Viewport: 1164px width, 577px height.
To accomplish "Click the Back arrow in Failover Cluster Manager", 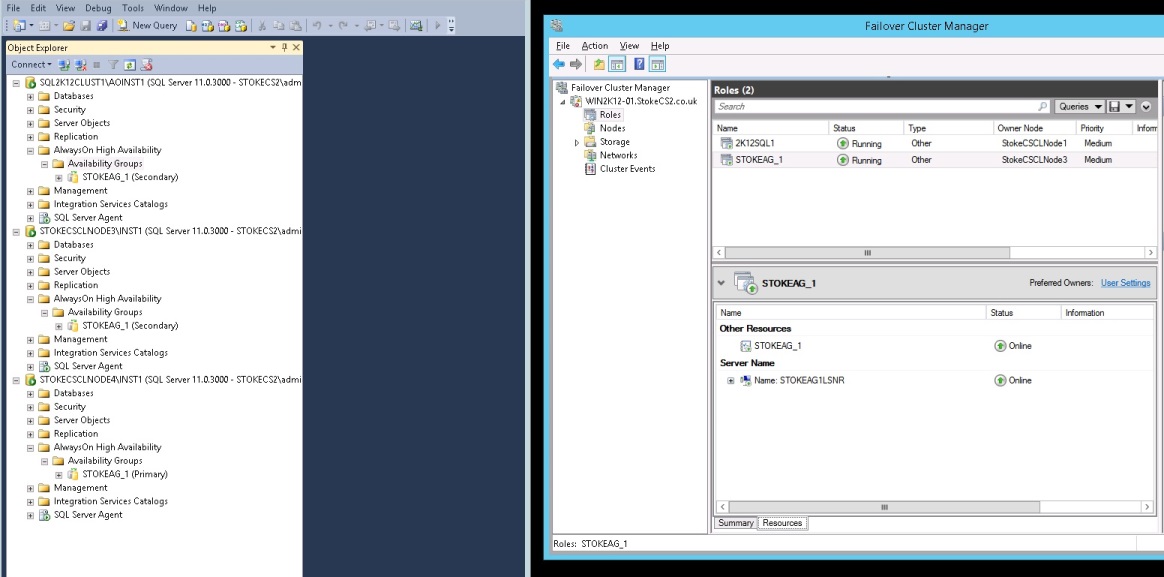I will pos(559,64).
